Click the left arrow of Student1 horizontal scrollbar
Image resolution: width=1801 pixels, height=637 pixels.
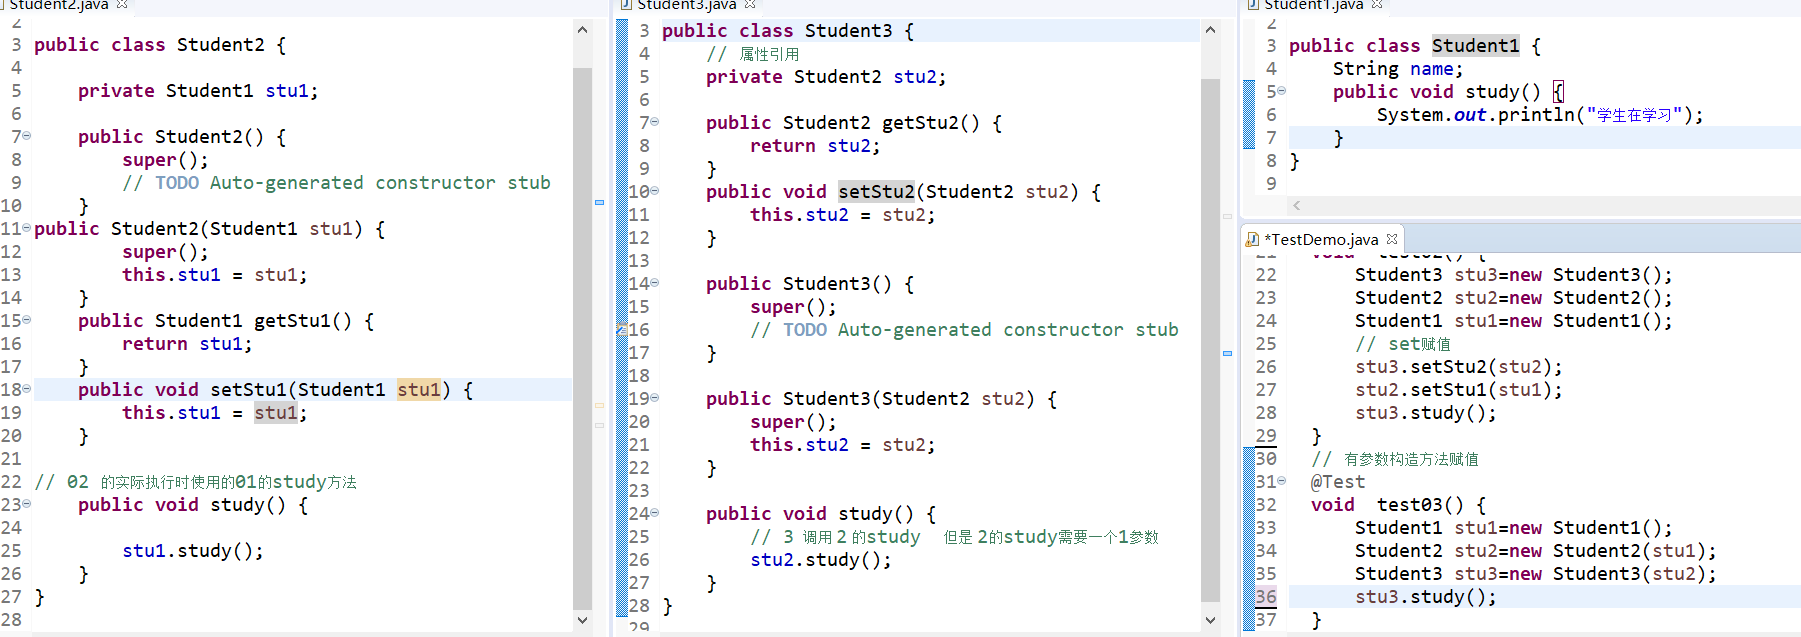click(x=1297, y=205)
